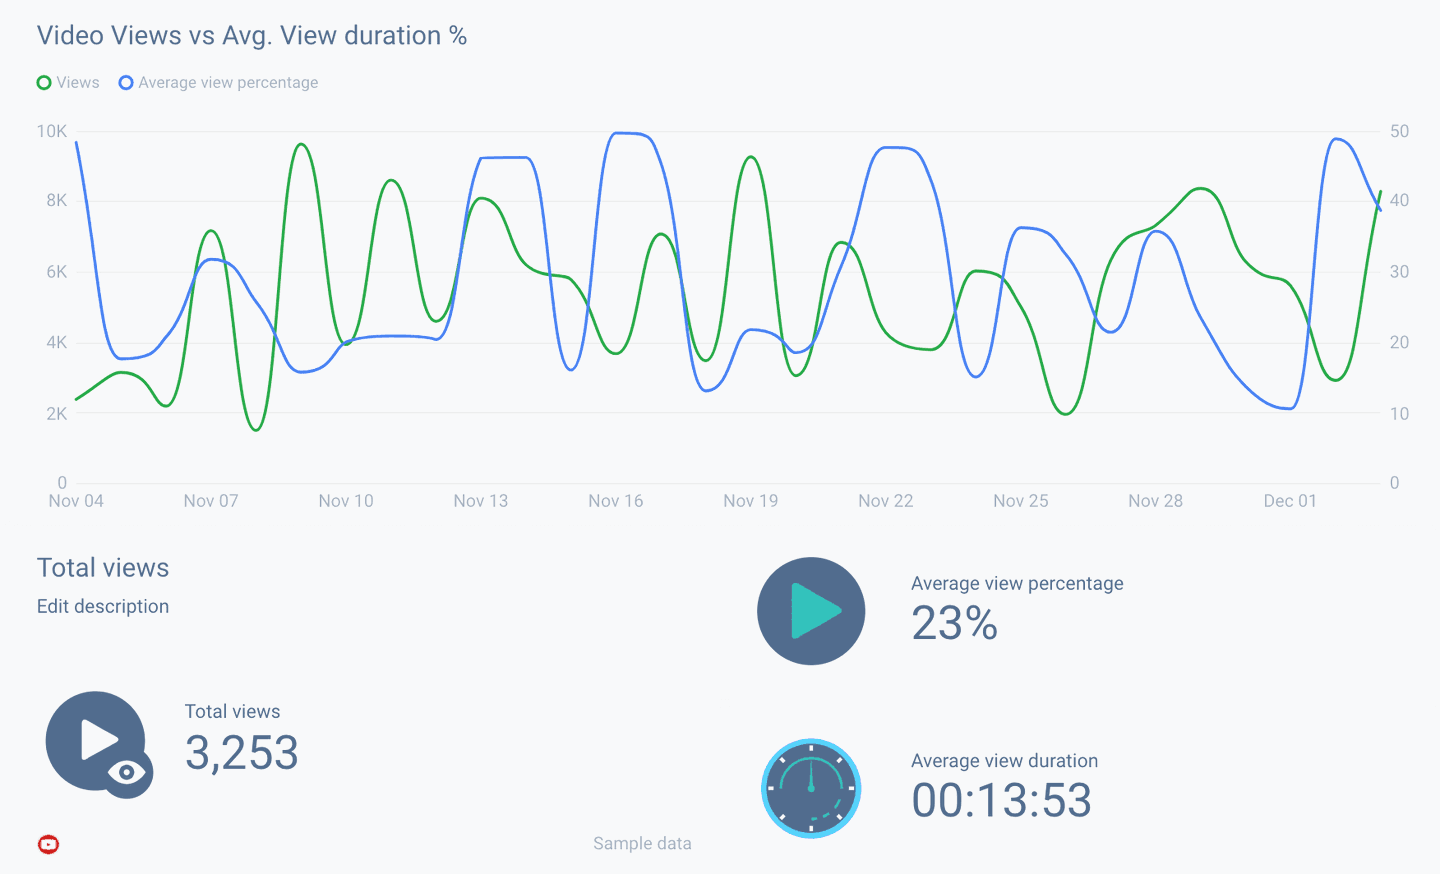
Task: Click the Total views widget heading
Action: [102, 567]
